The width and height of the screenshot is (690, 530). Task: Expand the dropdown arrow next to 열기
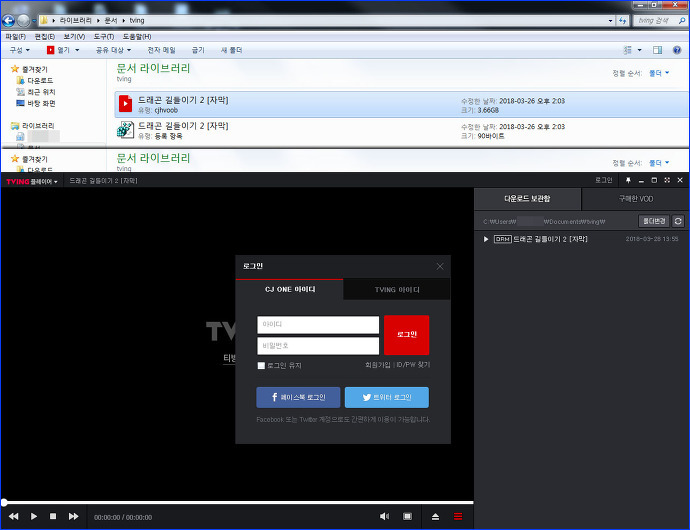point(77,50)
